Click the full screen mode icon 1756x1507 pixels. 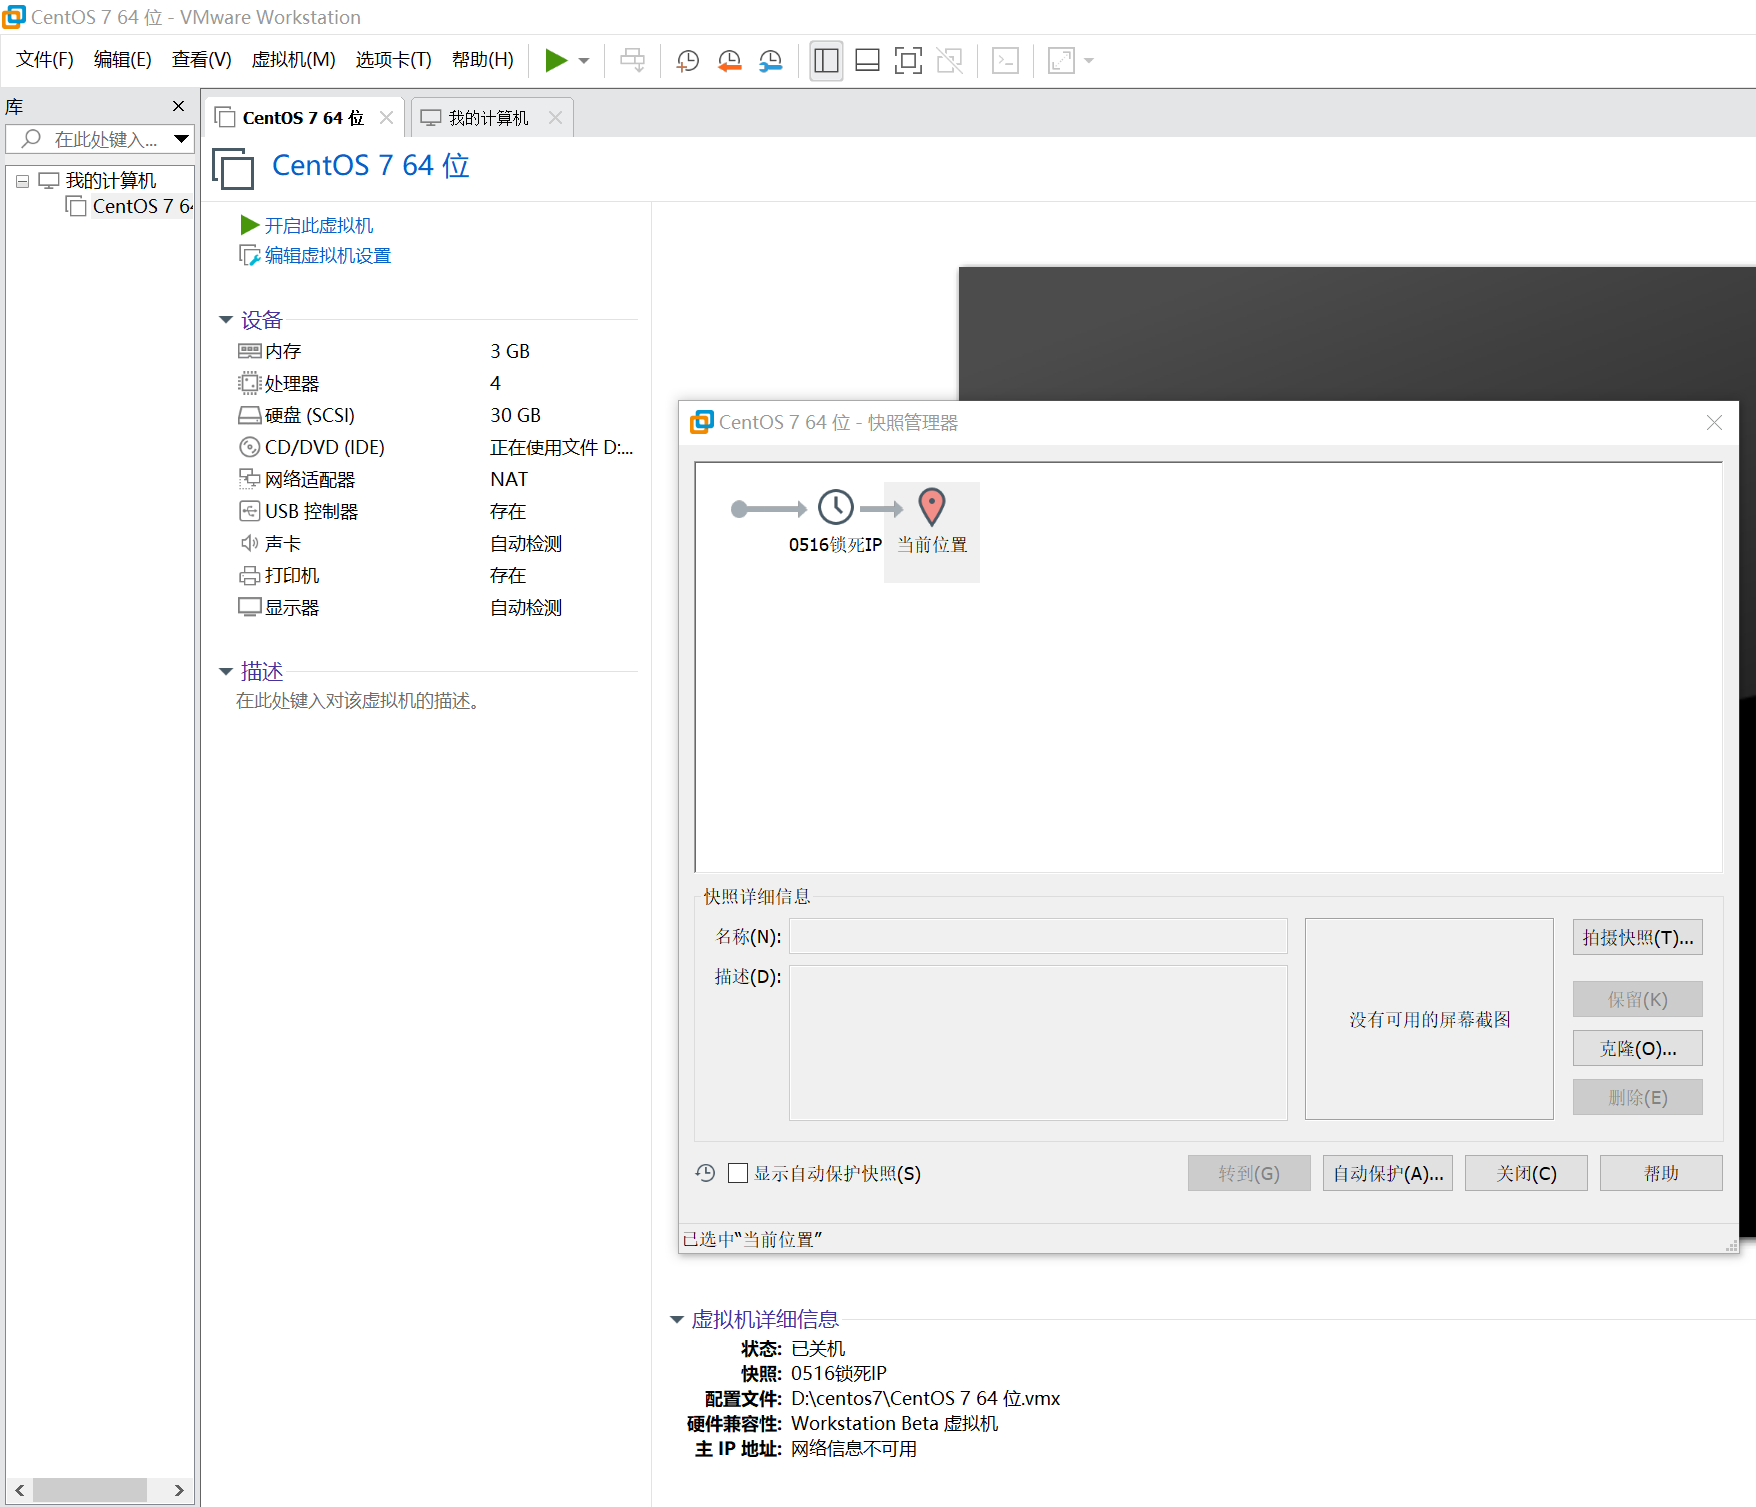click(x=908, y=61)
